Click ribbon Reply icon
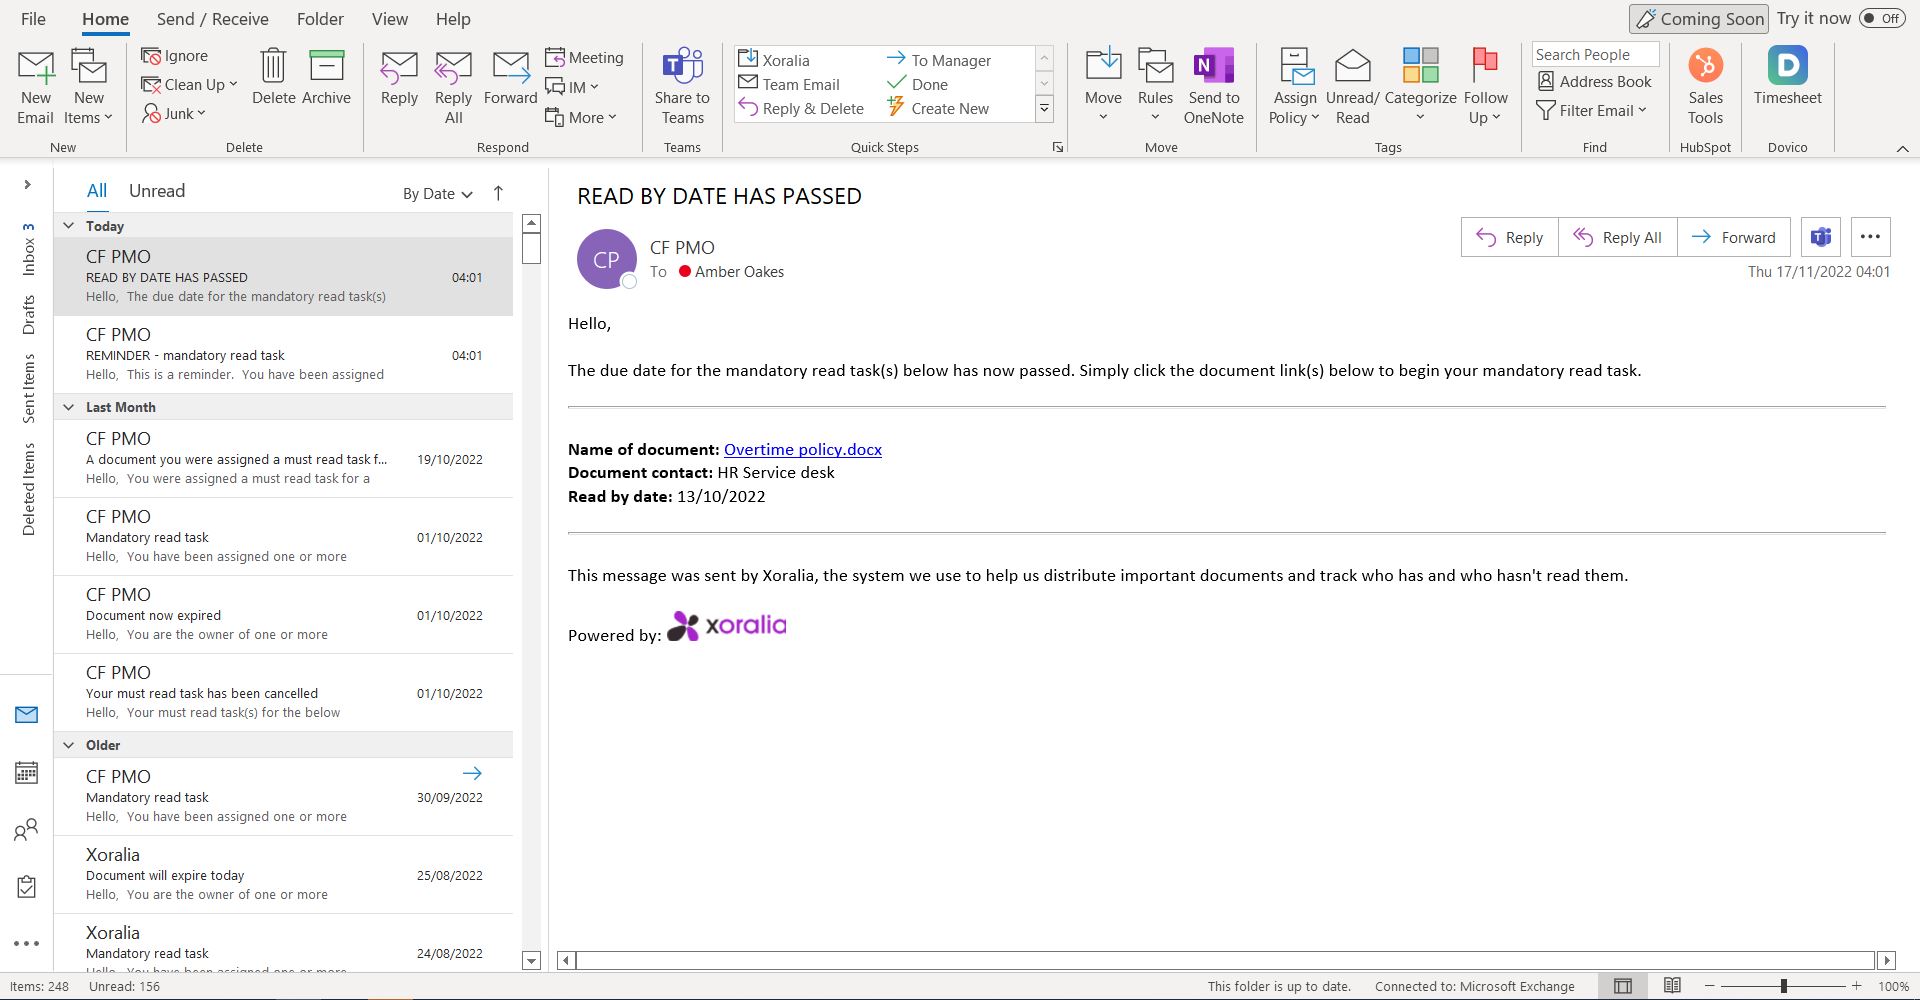The height and width of the screenshot is (1000, 1920). 399,77
